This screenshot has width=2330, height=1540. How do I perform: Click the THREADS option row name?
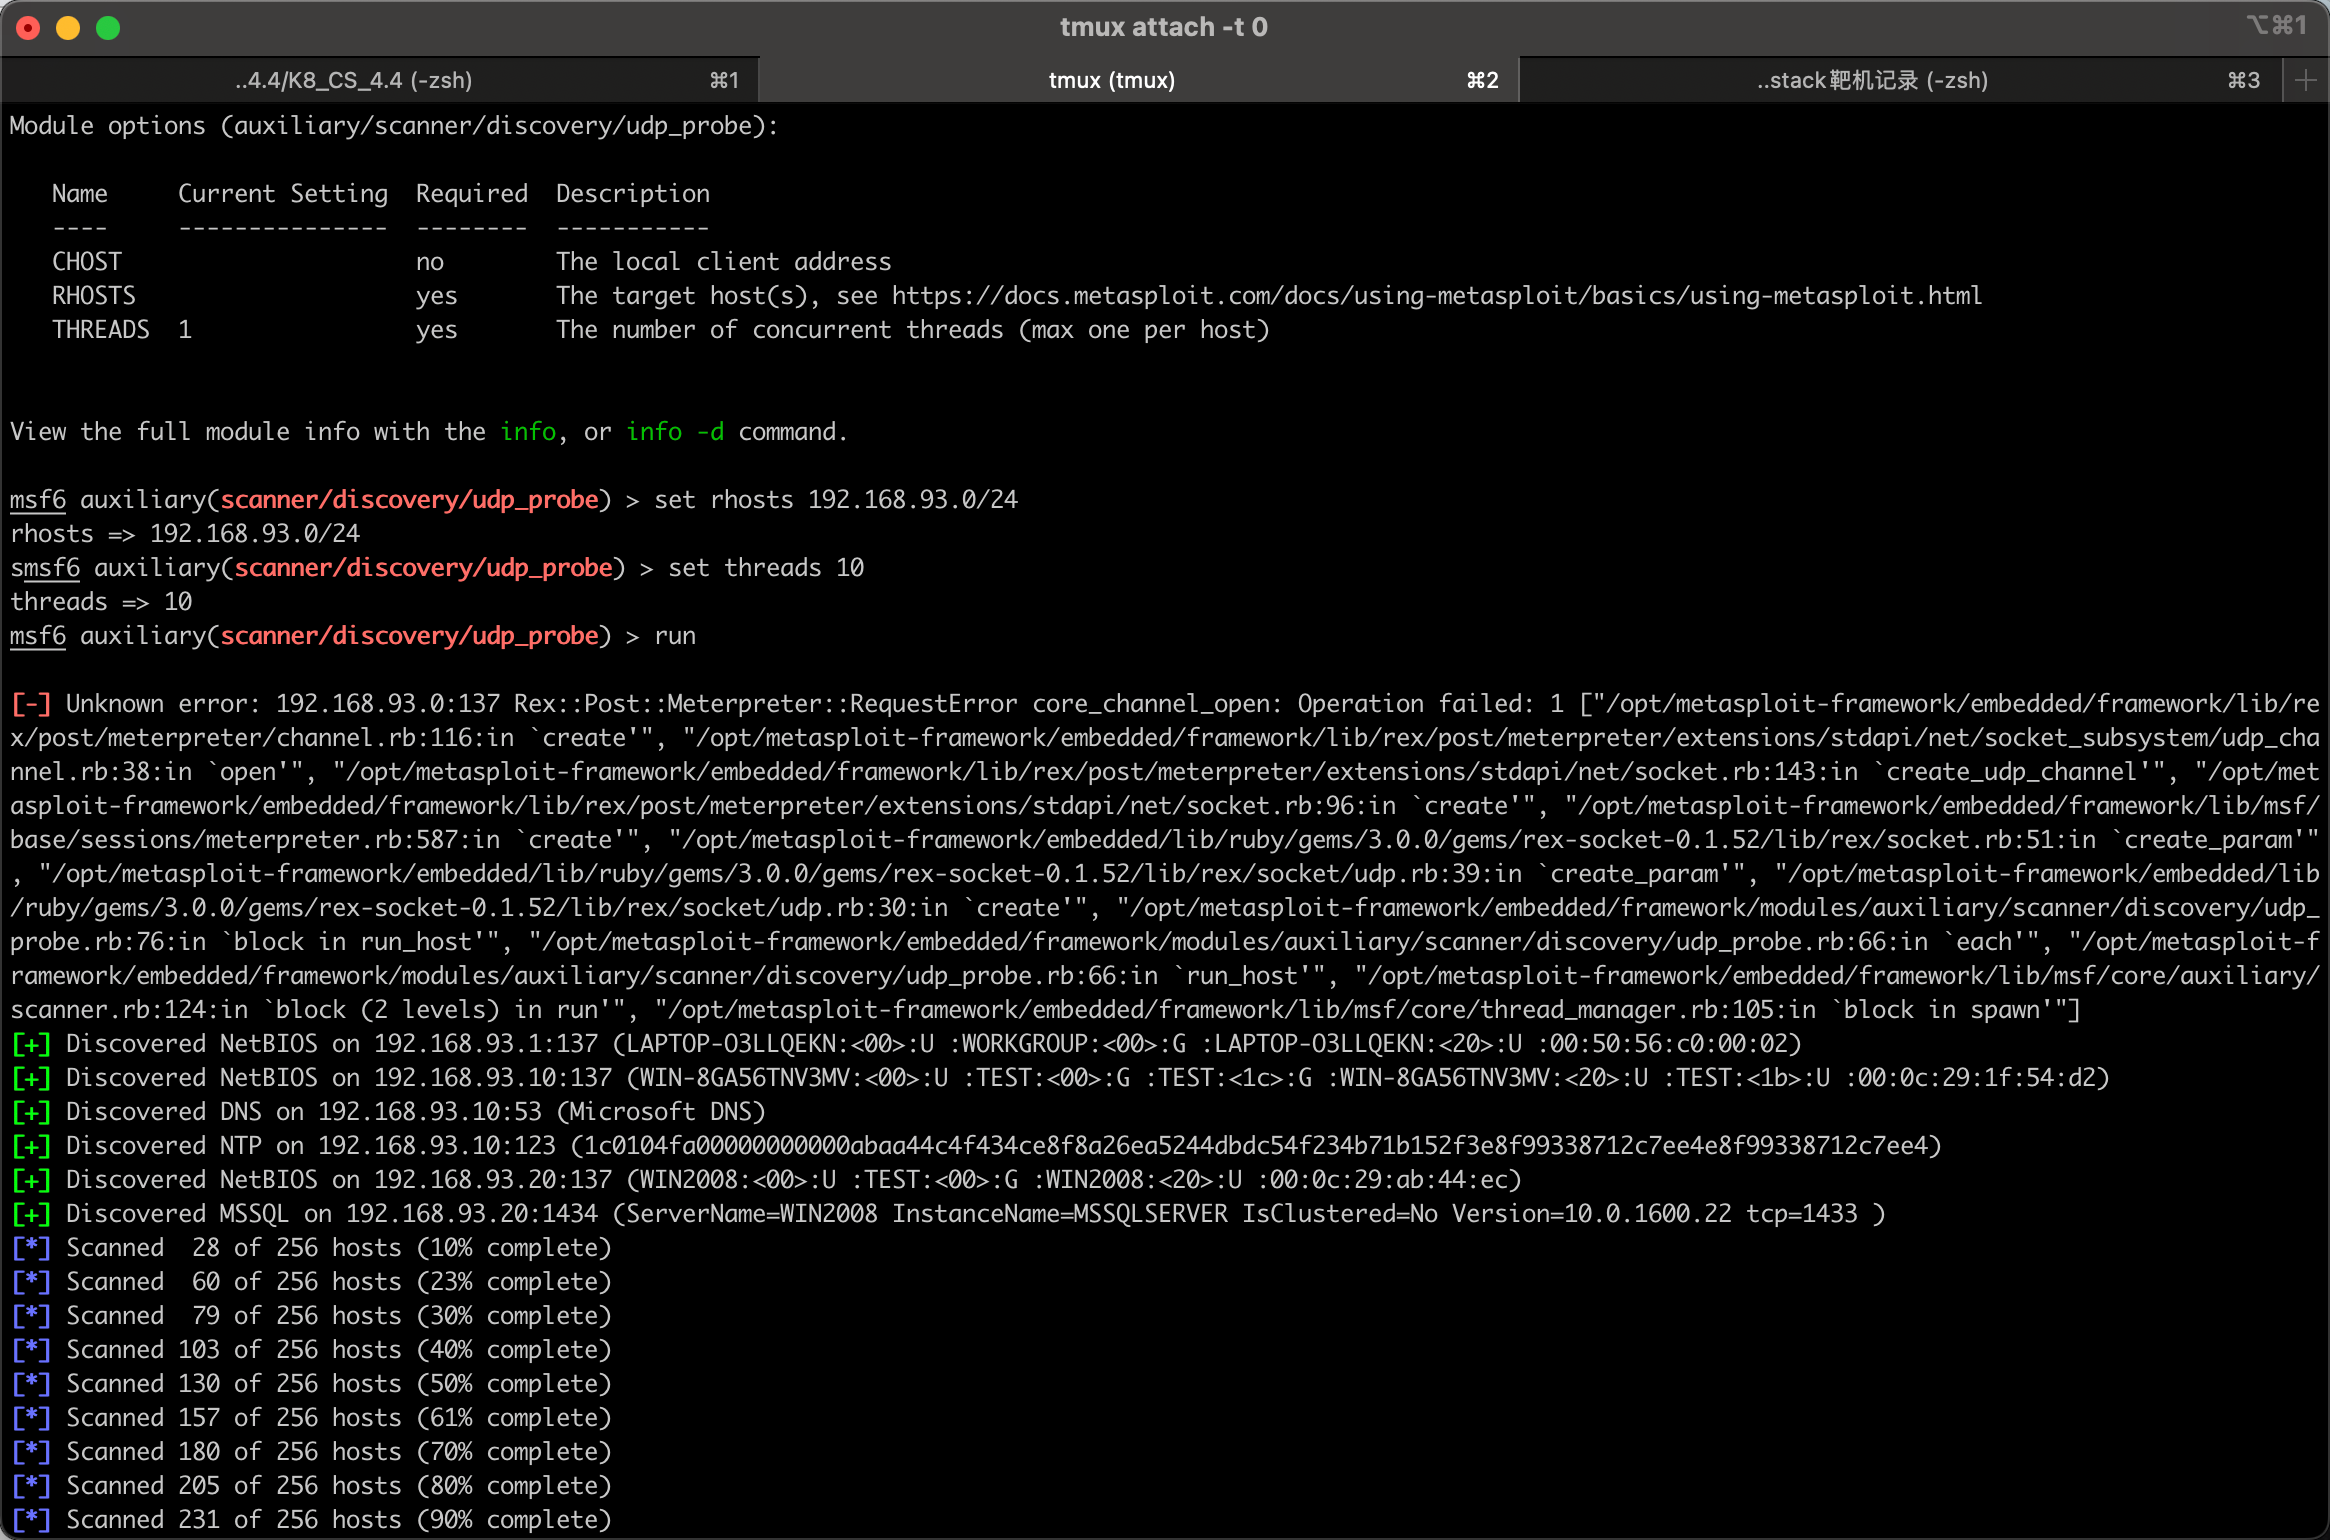point(101,330)
